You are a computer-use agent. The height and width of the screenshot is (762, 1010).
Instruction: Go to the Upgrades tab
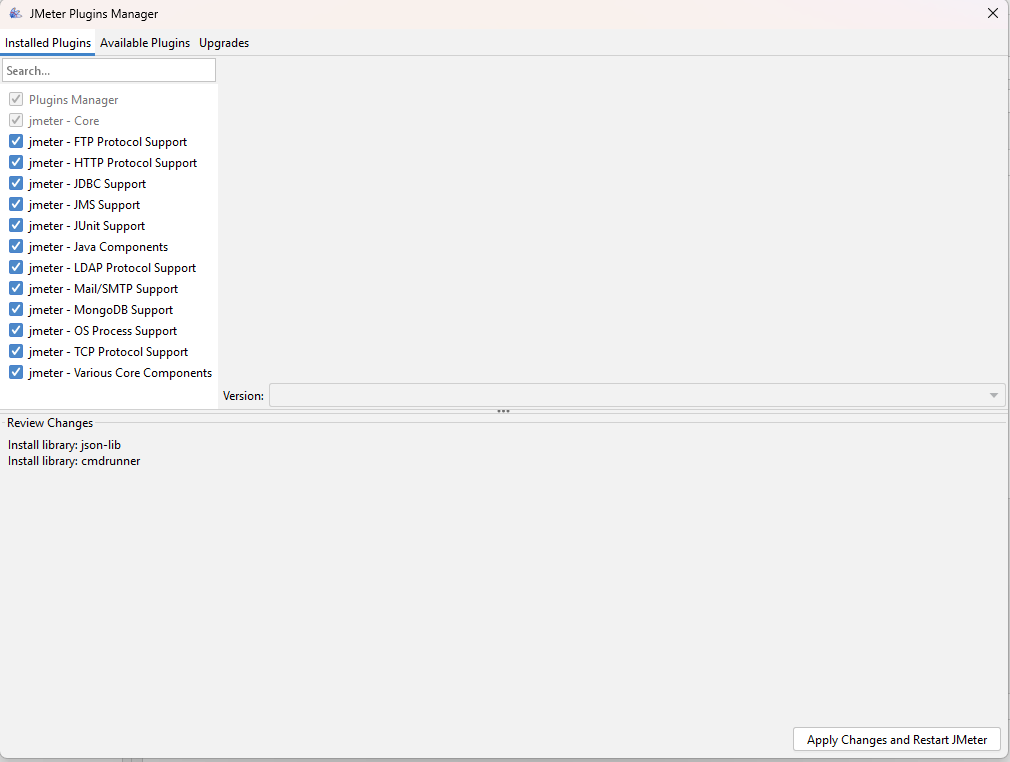(x=224, y=43)
